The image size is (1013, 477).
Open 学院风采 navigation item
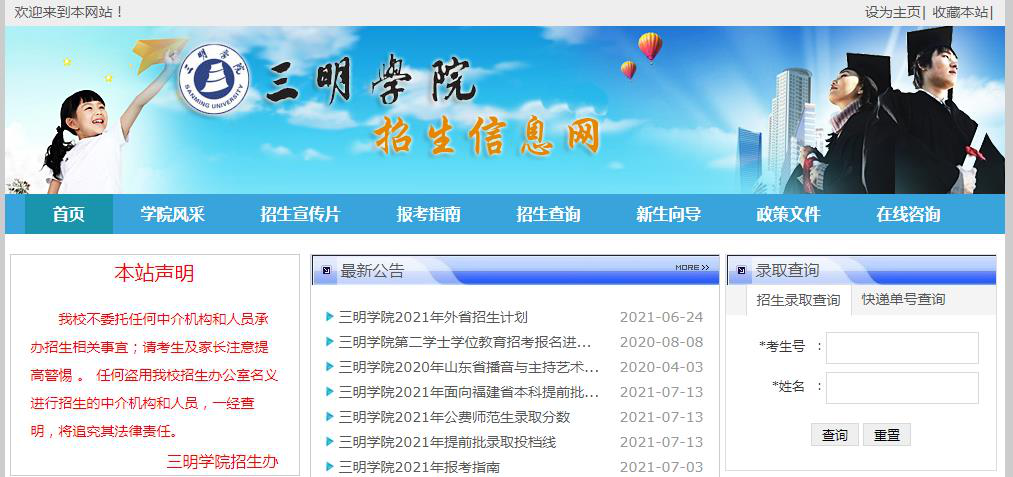(x=172, y=214)
